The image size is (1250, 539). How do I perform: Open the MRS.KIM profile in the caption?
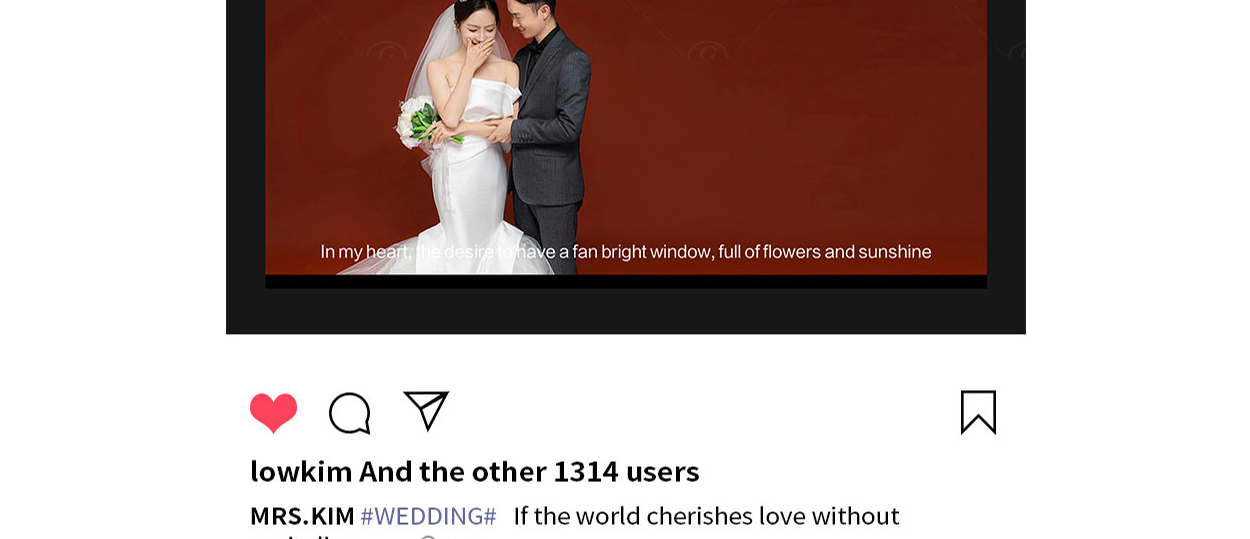302,516
